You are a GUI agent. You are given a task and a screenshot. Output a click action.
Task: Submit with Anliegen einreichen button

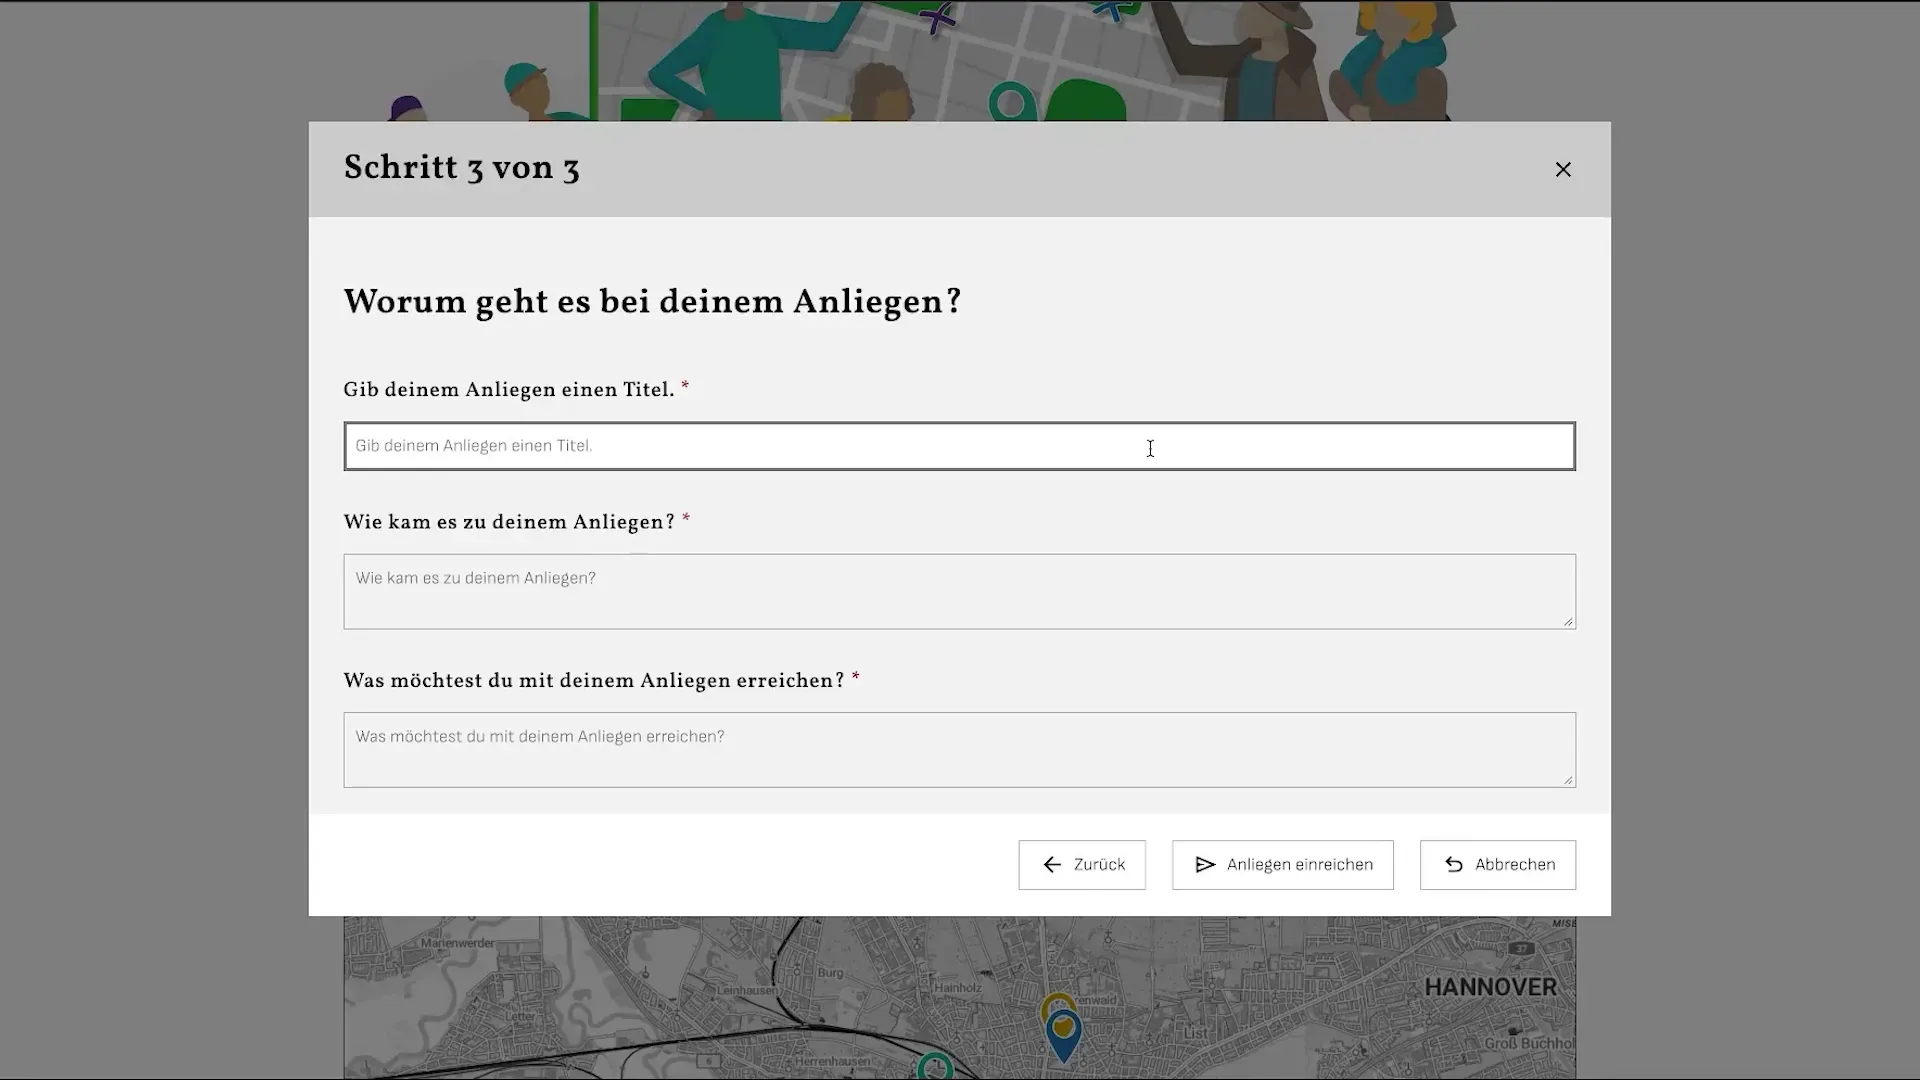(x=1282, y=864)
